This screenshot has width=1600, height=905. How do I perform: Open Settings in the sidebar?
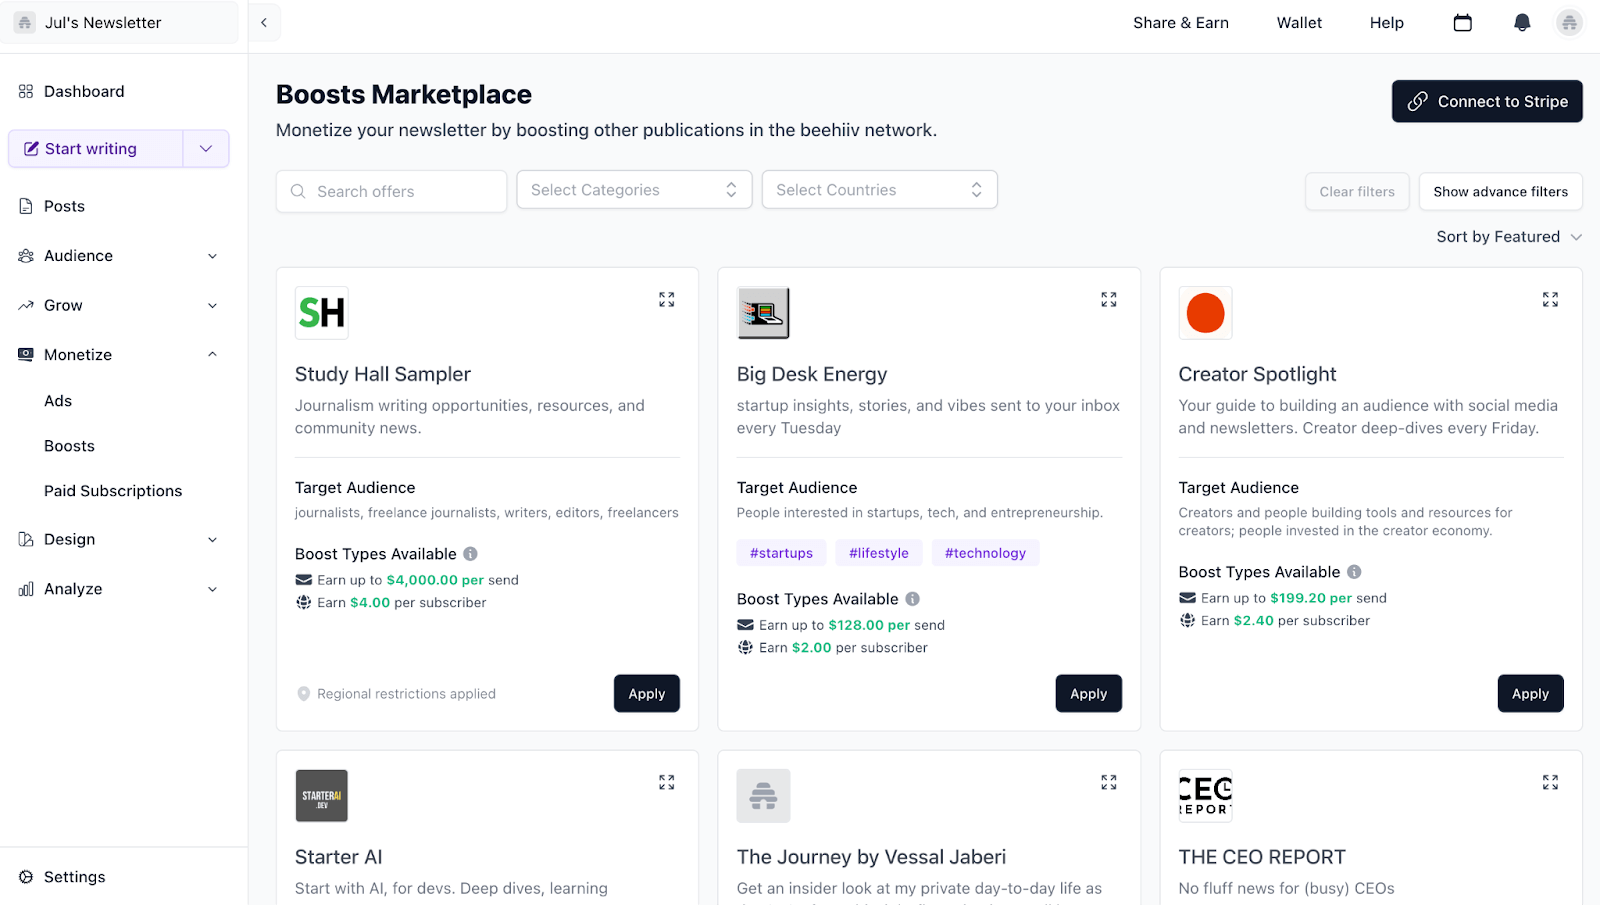[x=74, y=877]
